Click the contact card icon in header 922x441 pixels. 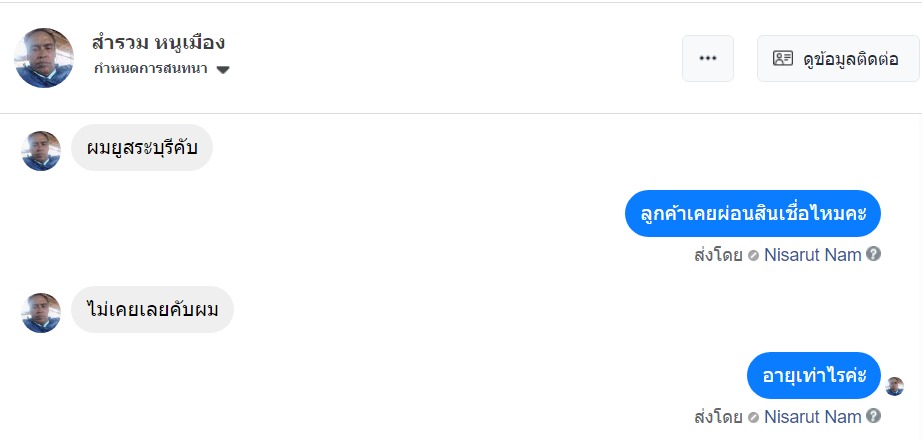click(x=783, y=58)
